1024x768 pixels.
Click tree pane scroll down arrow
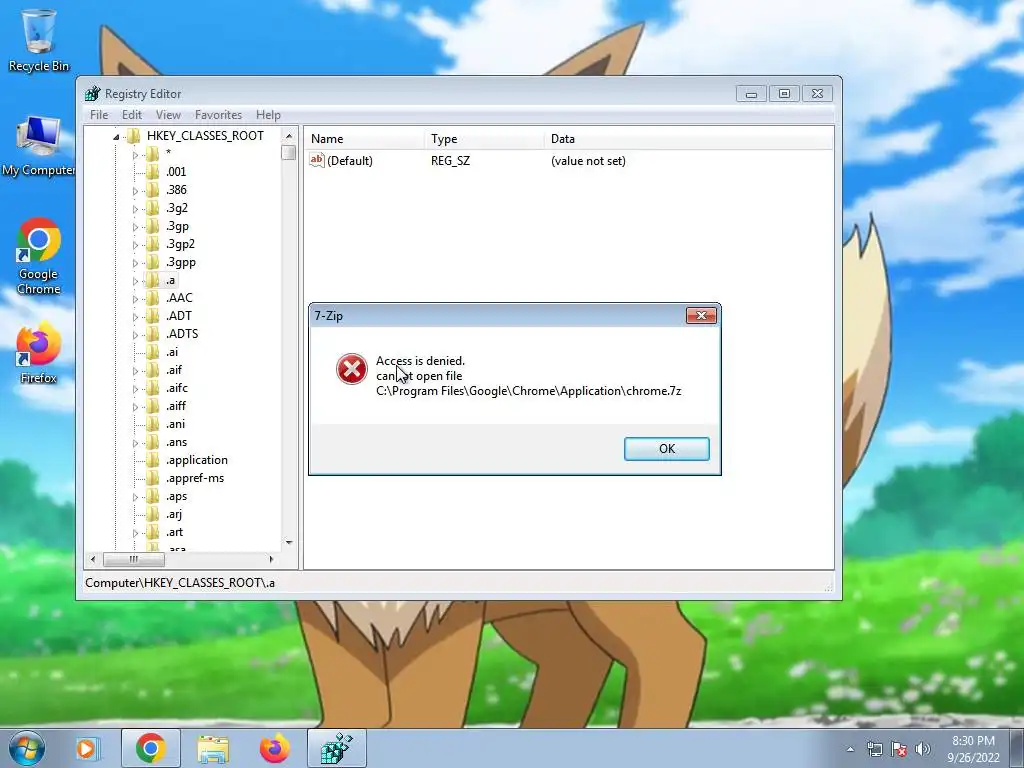[289, 543]
